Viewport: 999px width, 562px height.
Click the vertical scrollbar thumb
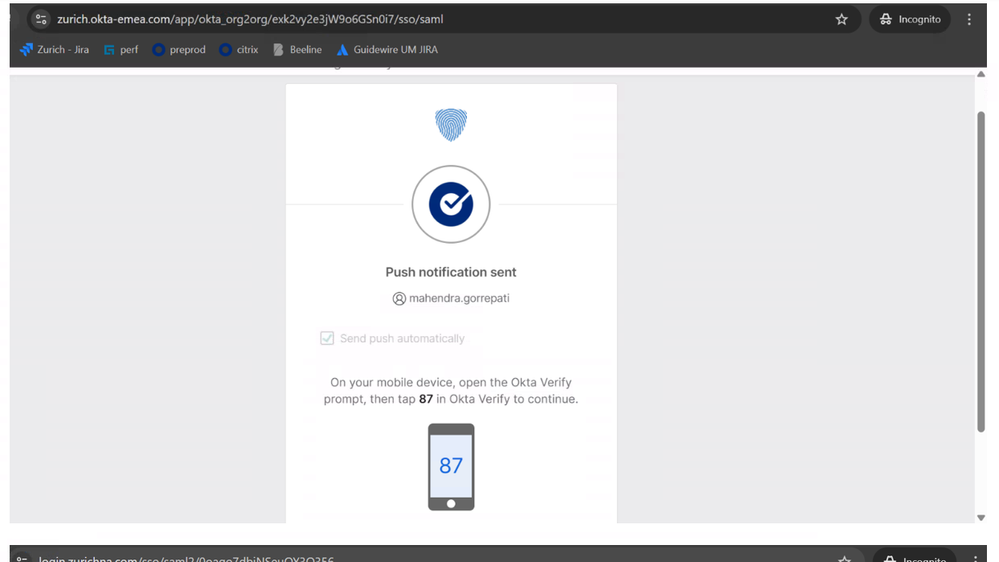981,272
